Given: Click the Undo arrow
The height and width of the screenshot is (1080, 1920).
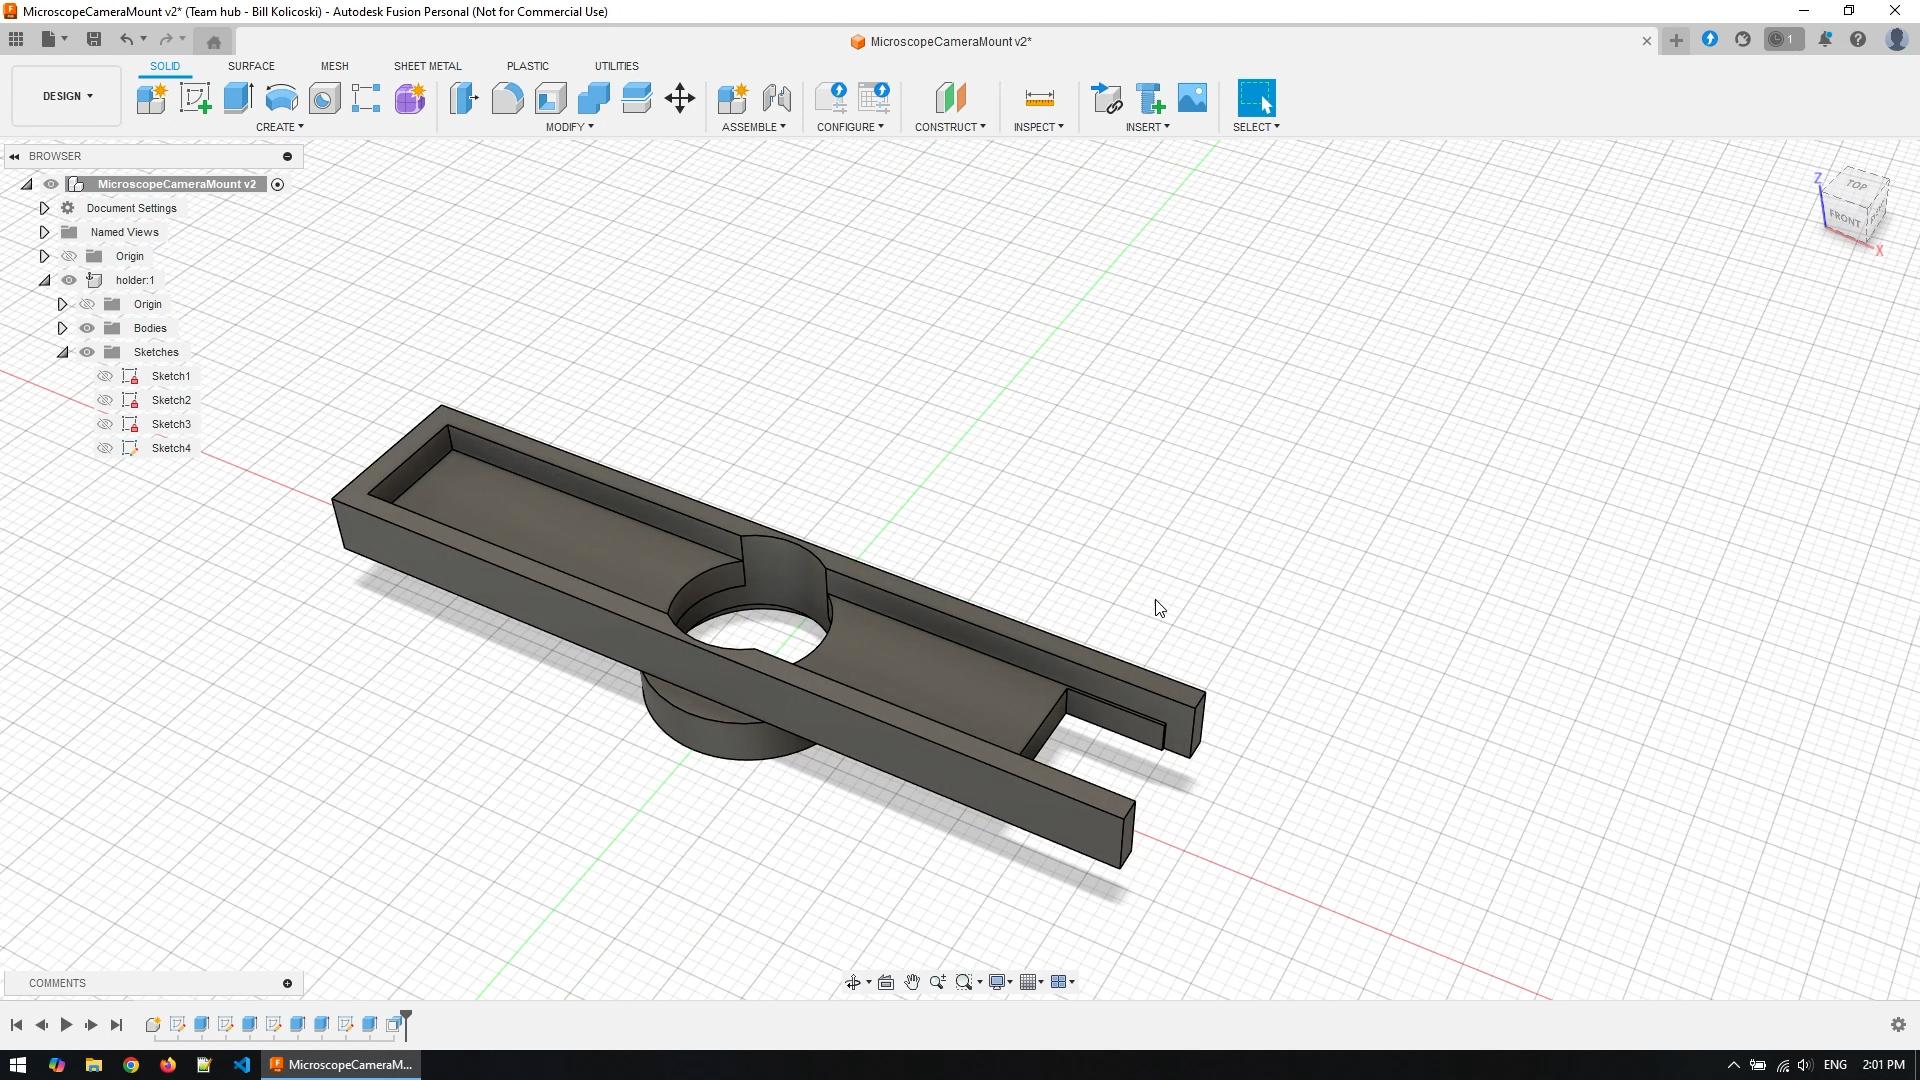Looking at the screenshot, I should pos(126,39).
